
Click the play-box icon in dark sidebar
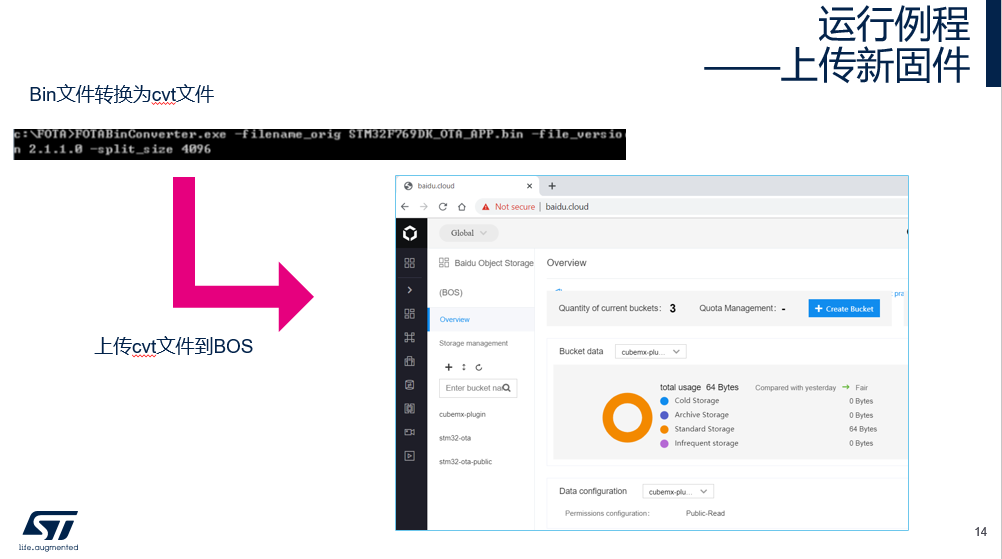[410, 456]
